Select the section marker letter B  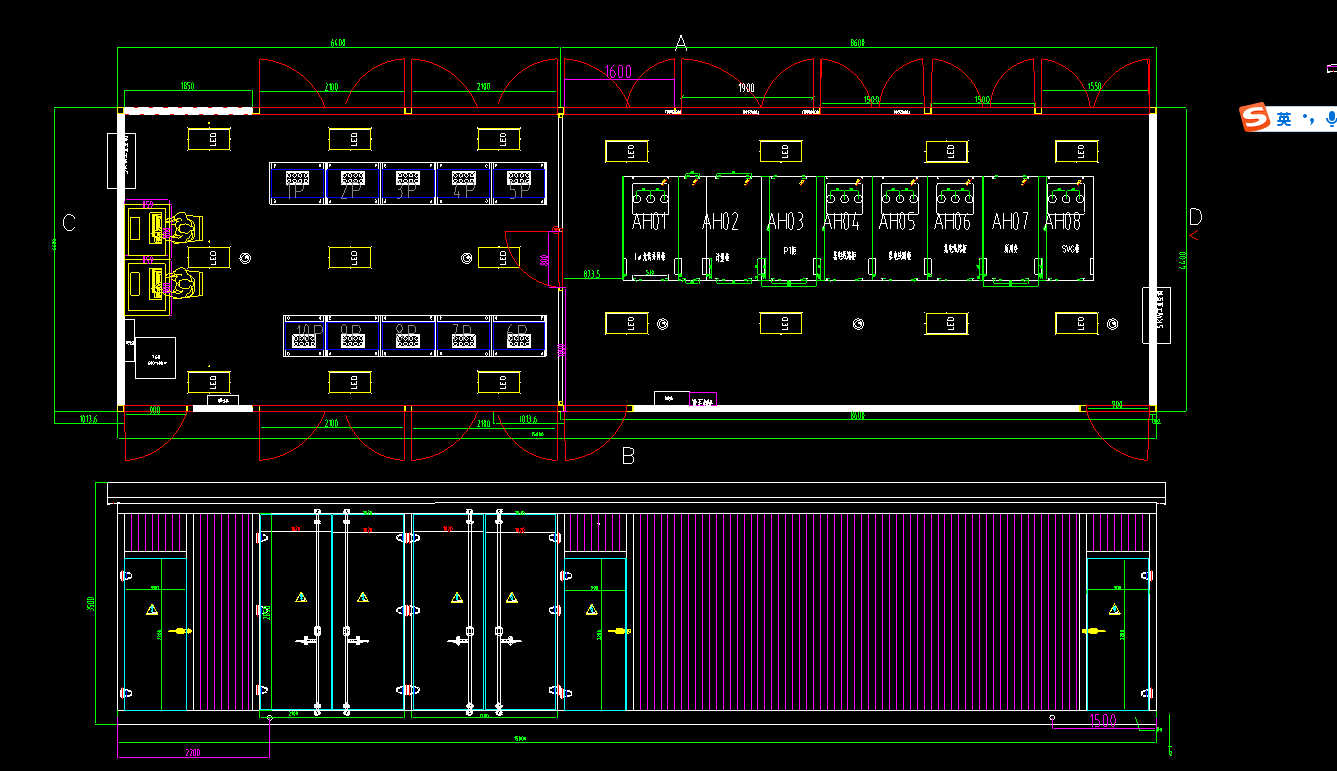pos(628,456)
